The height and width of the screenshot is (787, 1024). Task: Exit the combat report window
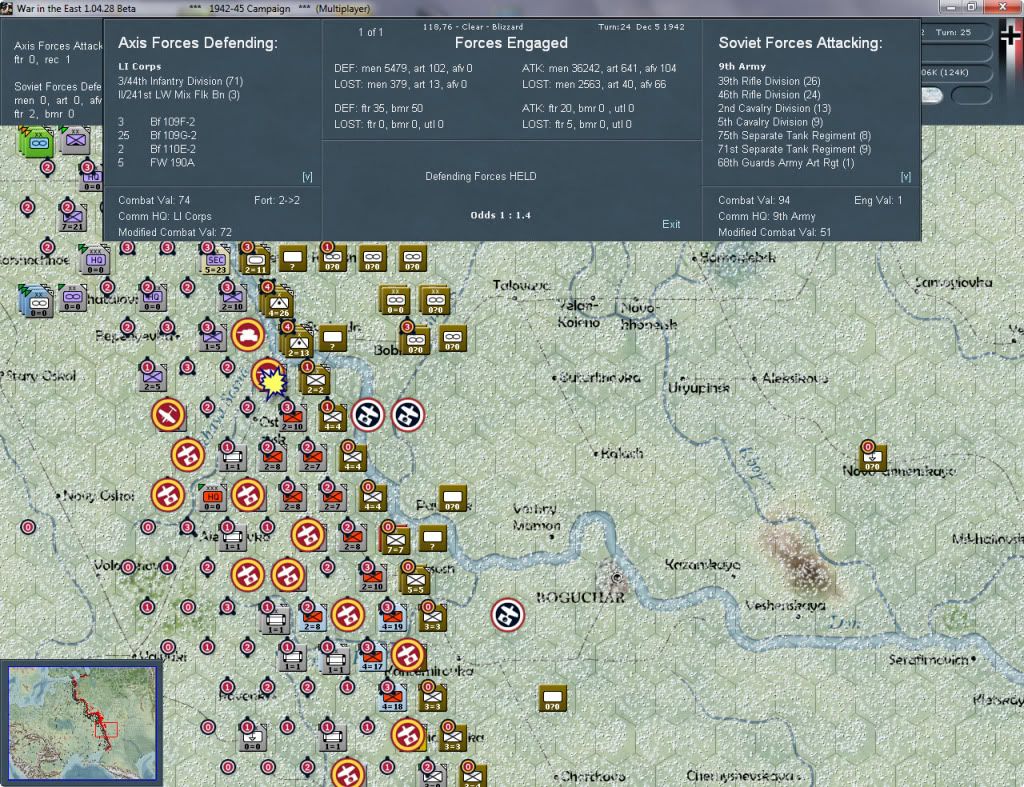click(x=671, y=224)
